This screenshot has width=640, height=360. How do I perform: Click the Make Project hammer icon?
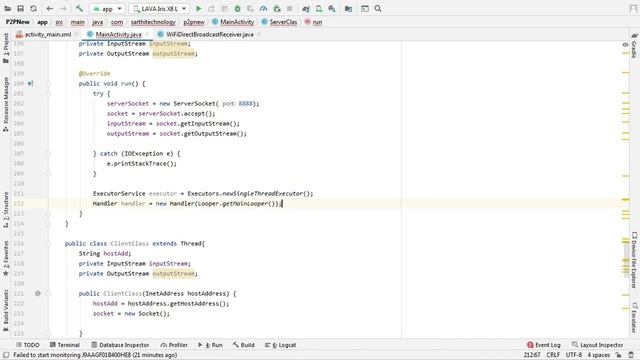79,9
